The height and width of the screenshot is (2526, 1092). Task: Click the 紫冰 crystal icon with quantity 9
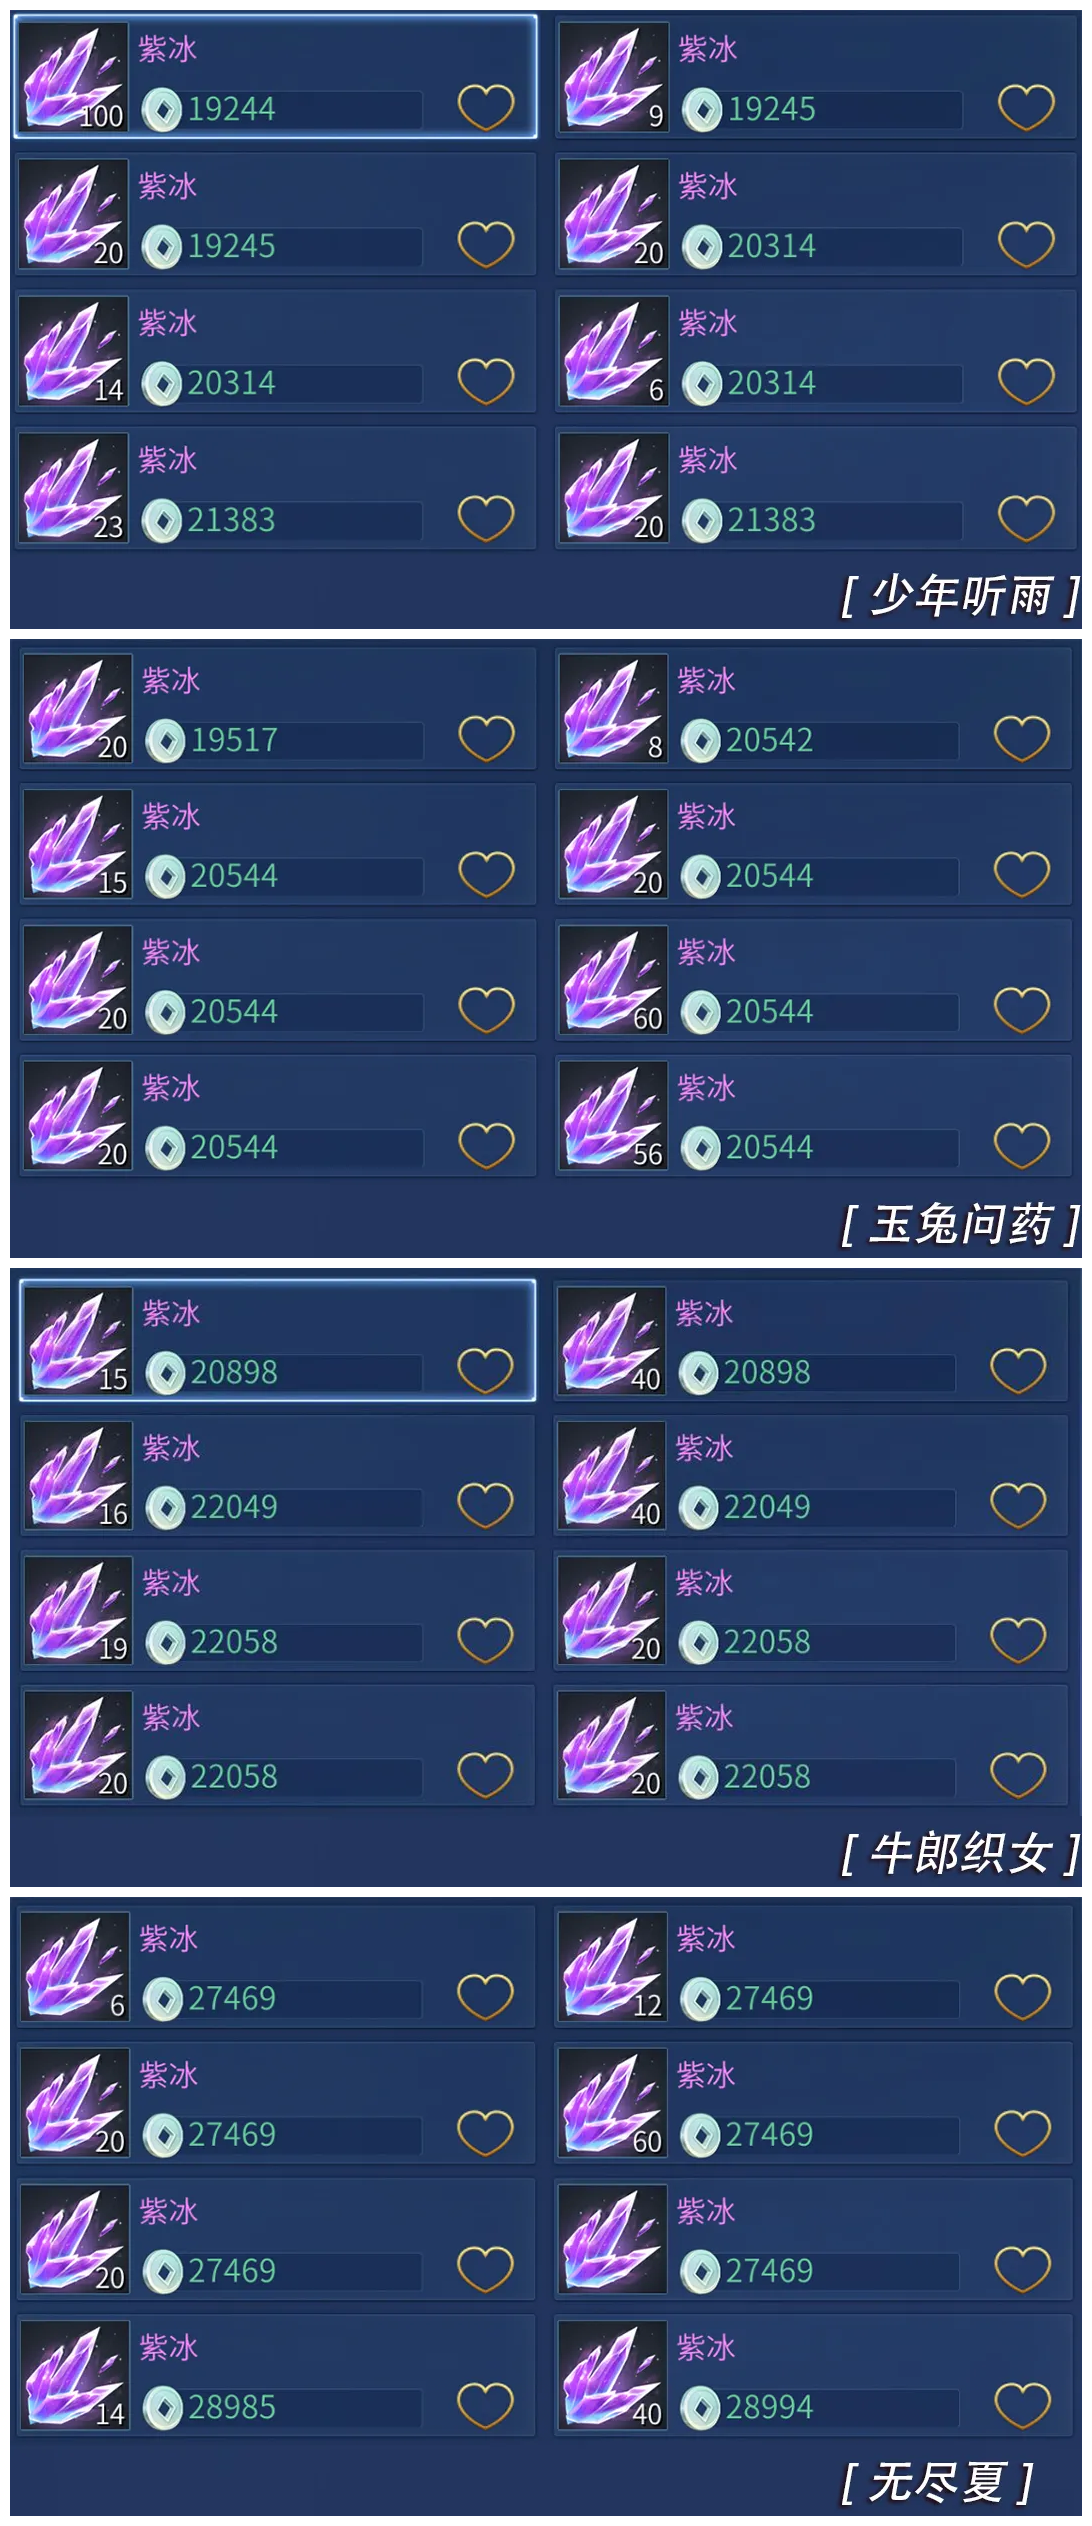(x=613, y=77)
